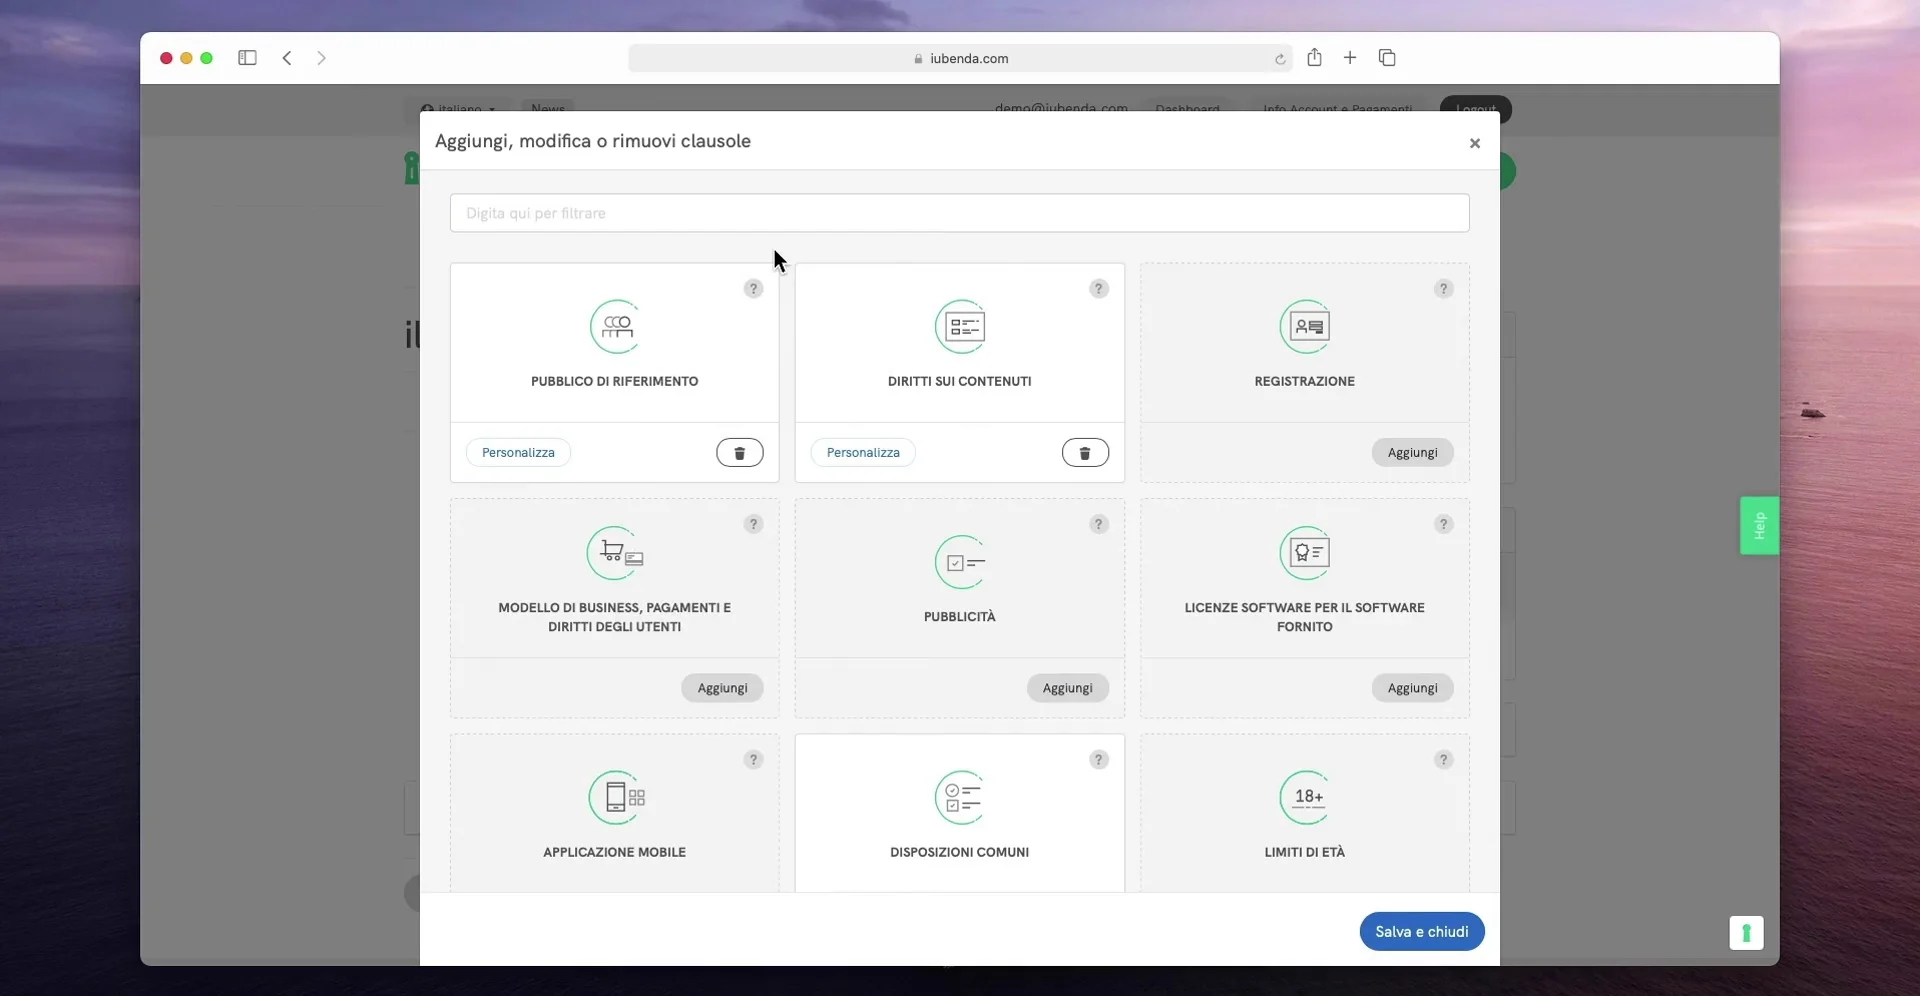Image resolution: width=1920 pixels, height=996 pixels.
Task: Open help for Modello di business clause
Action: point(754,524)
